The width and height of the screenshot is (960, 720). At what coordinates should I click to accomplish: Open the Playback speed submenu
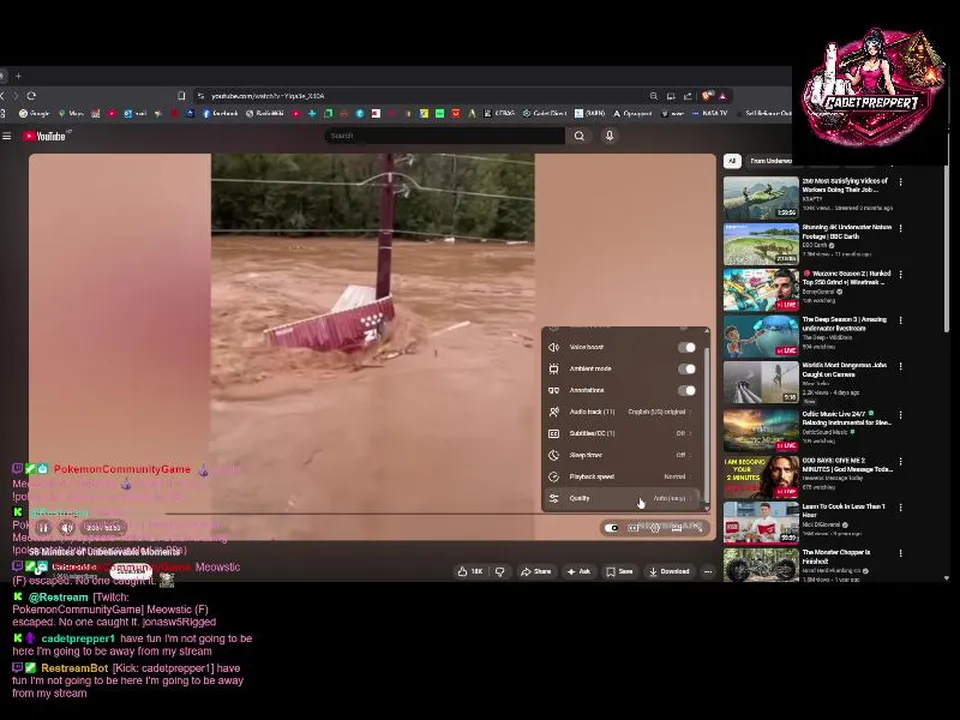pos(622,476)
